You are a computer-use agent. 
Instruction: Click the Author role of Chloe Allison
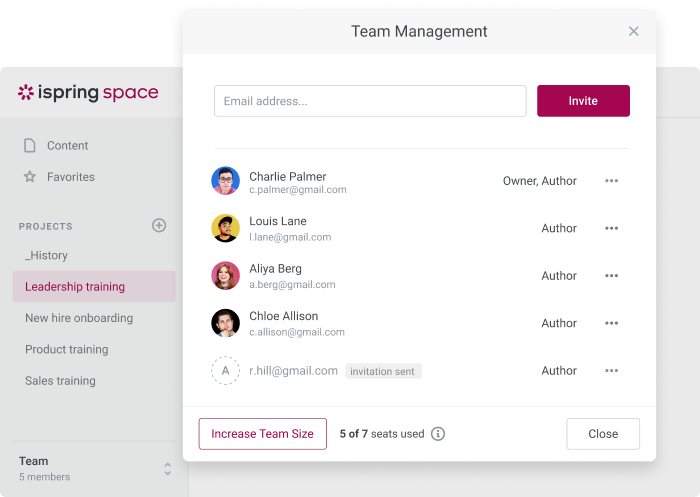(x=559, y=323)
